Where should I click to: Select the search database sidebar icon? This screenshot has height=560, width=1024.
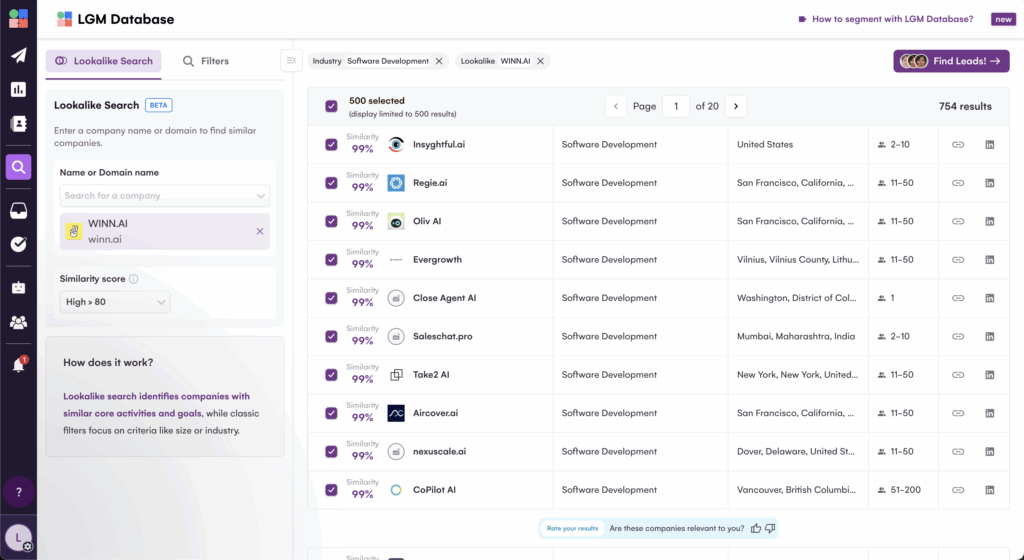tap(18, 167)
